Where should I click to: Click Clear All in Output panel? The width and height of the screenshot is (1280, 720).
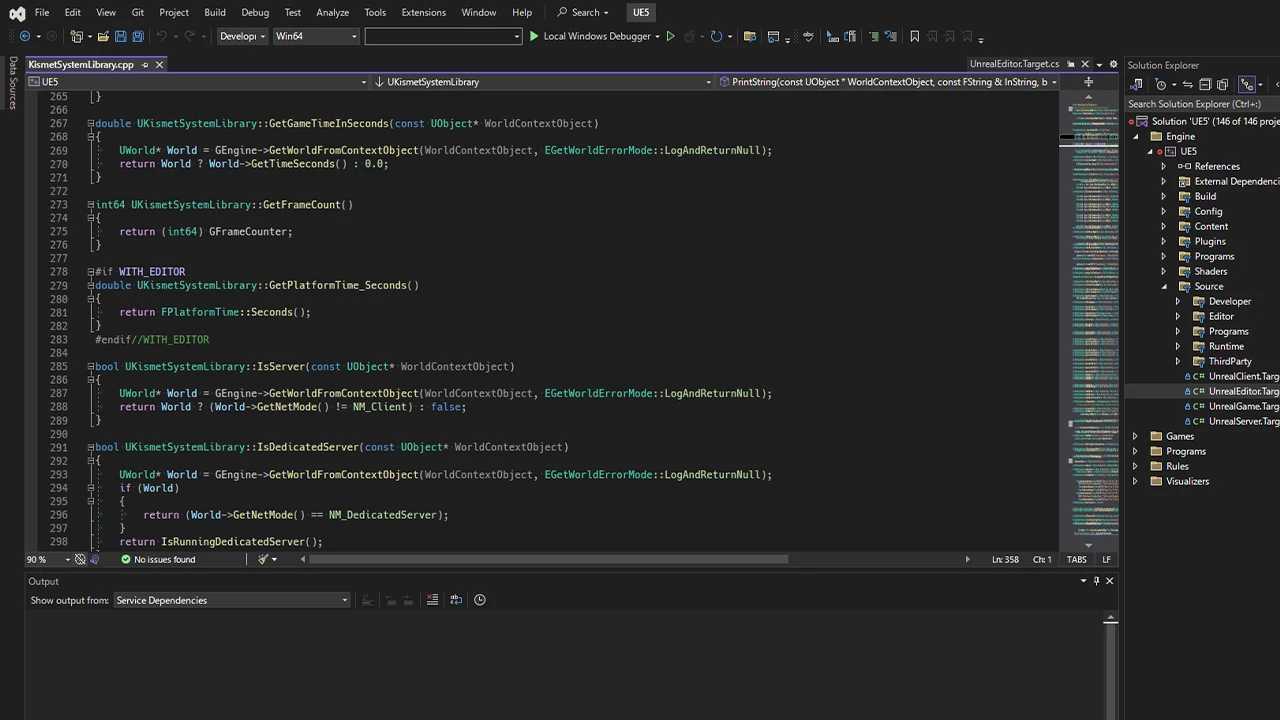point(432,600)
